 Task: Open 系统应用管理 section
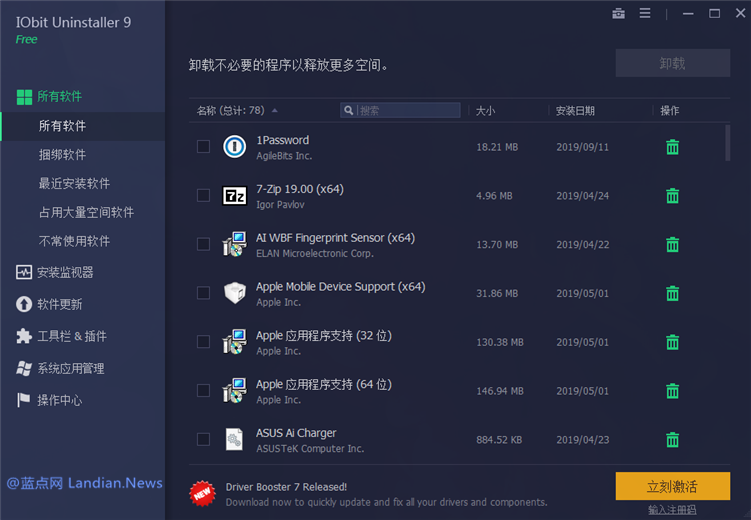click(x=60, y=368)
